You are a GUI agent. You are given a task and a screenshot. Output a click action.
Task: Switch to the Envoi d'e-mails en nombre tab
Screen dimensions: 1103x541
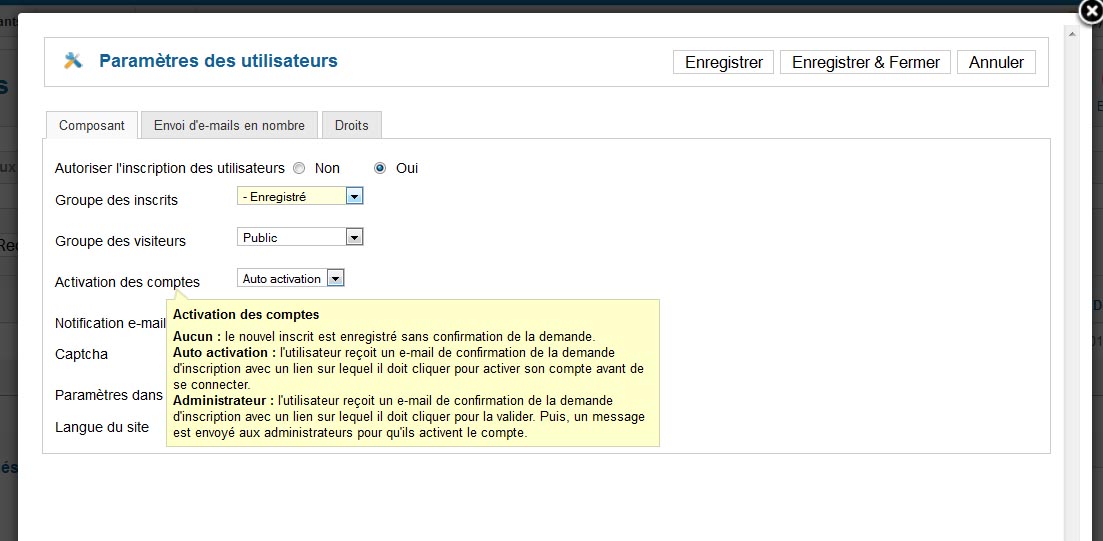[x=229, y=125]
